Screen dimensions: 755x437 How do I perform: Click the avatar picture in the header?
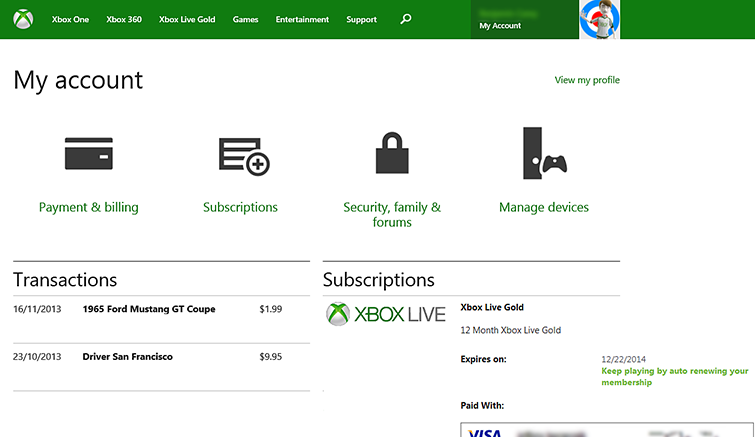[x=599, y=19]
